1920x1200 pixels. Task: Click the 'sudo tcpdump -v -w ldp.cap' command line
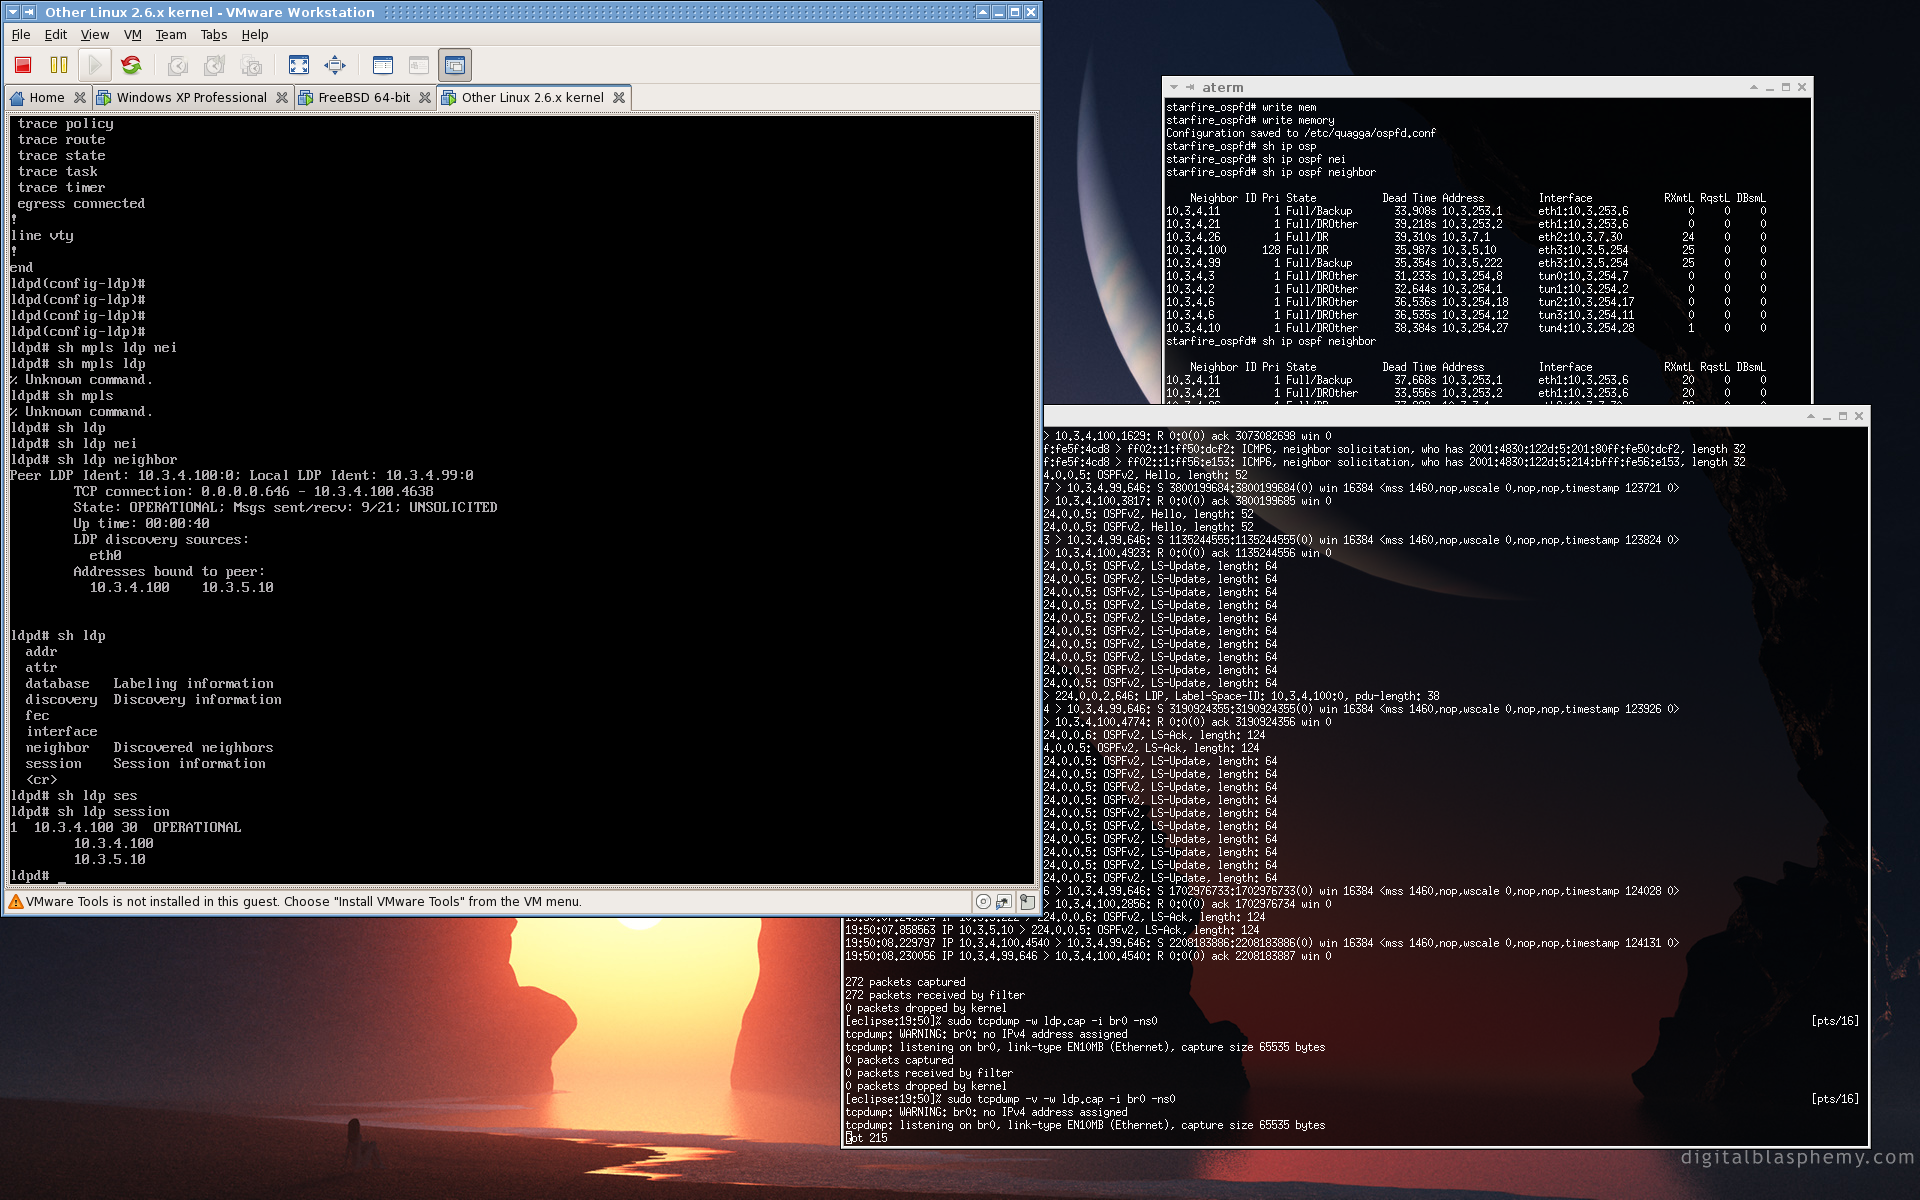point(1010,1099)
